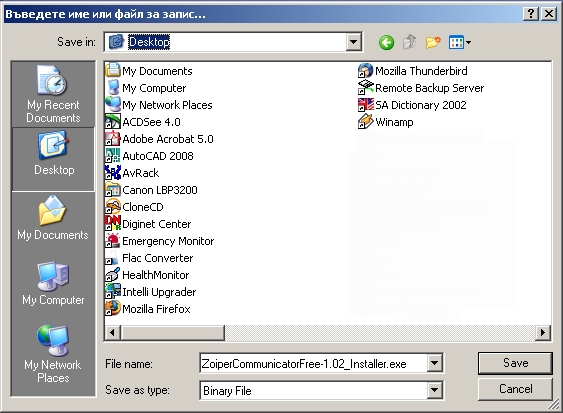Viewport: 563px width, 413px height.
Task: Open My Documents in places bar
Action: coord(53,218)
